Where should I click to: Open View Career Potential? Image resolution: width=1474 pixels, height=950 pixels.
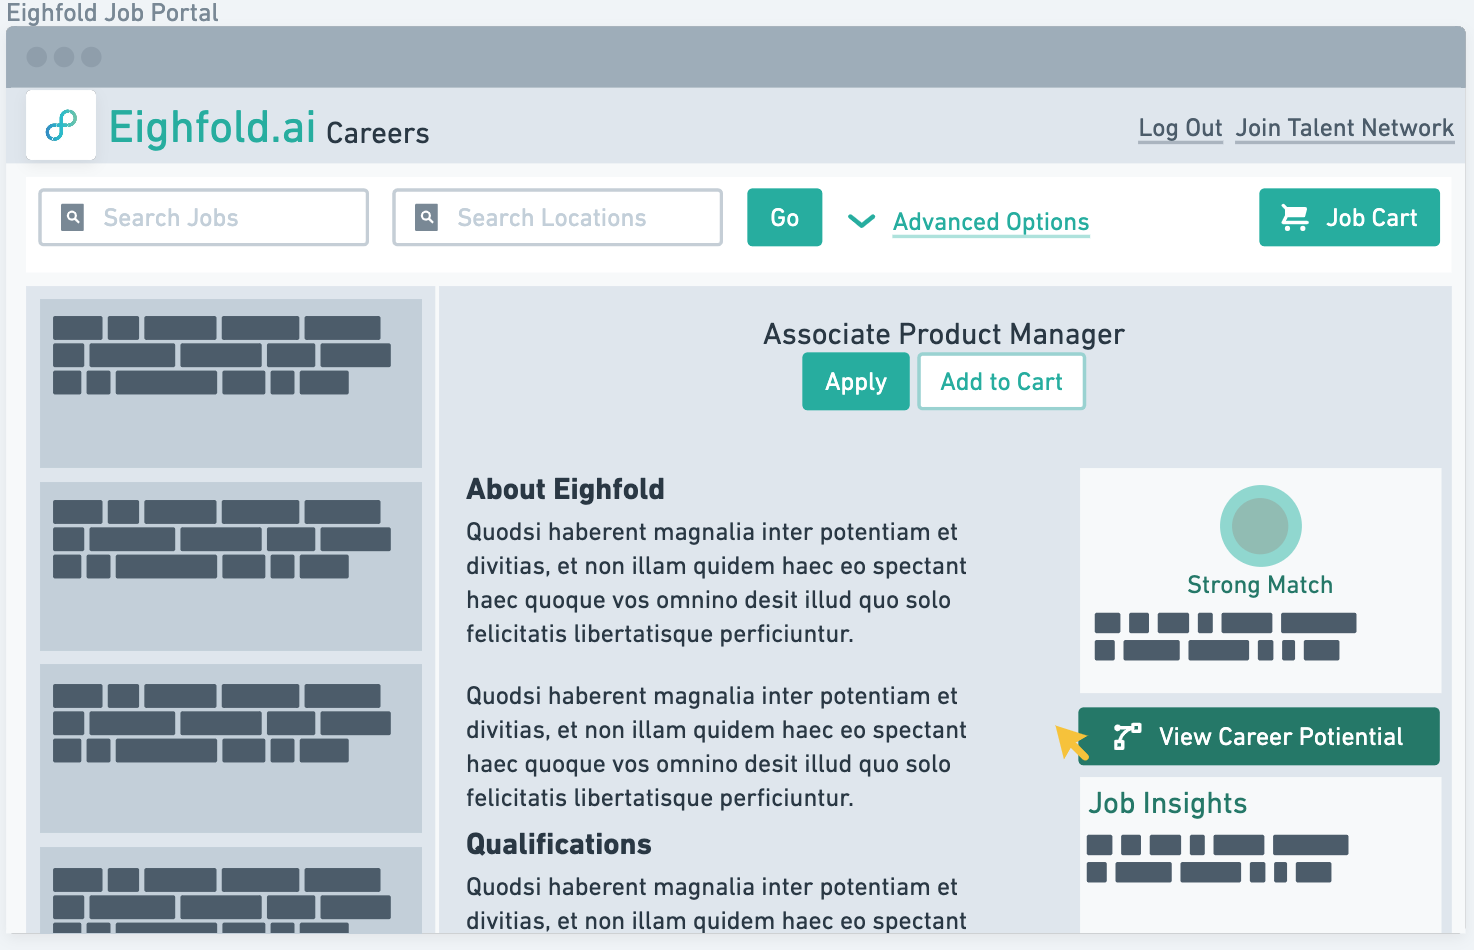[x=1279, y=737]
